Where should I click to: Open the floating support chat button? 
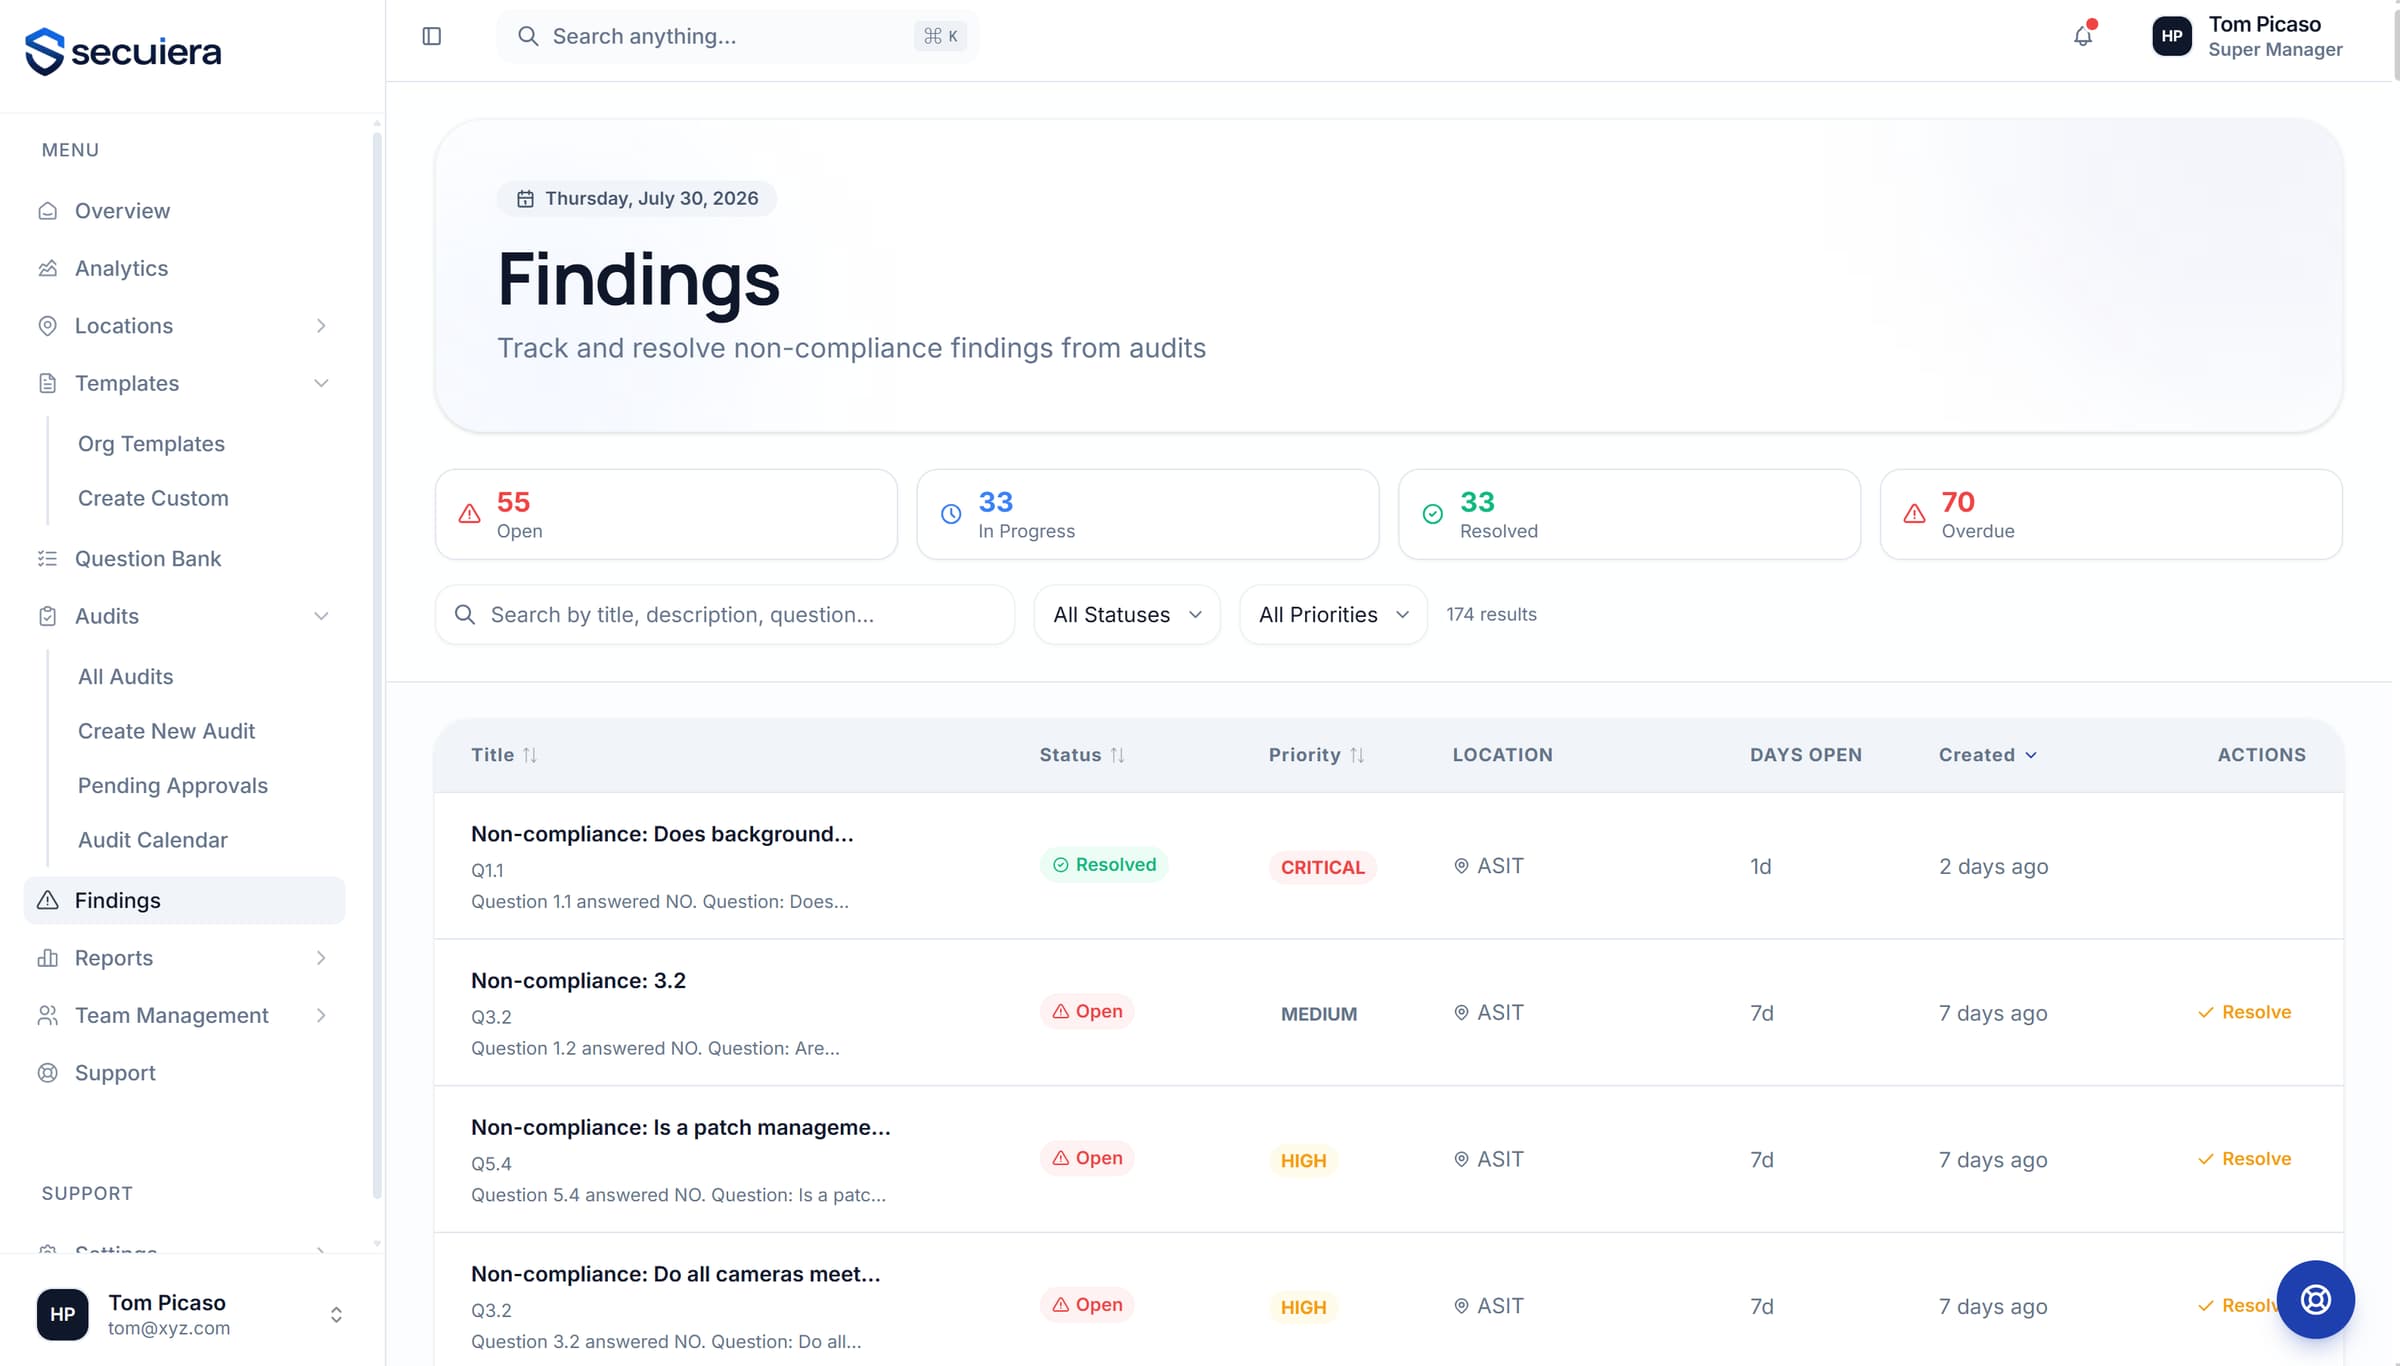(x=2315, y=1299)
